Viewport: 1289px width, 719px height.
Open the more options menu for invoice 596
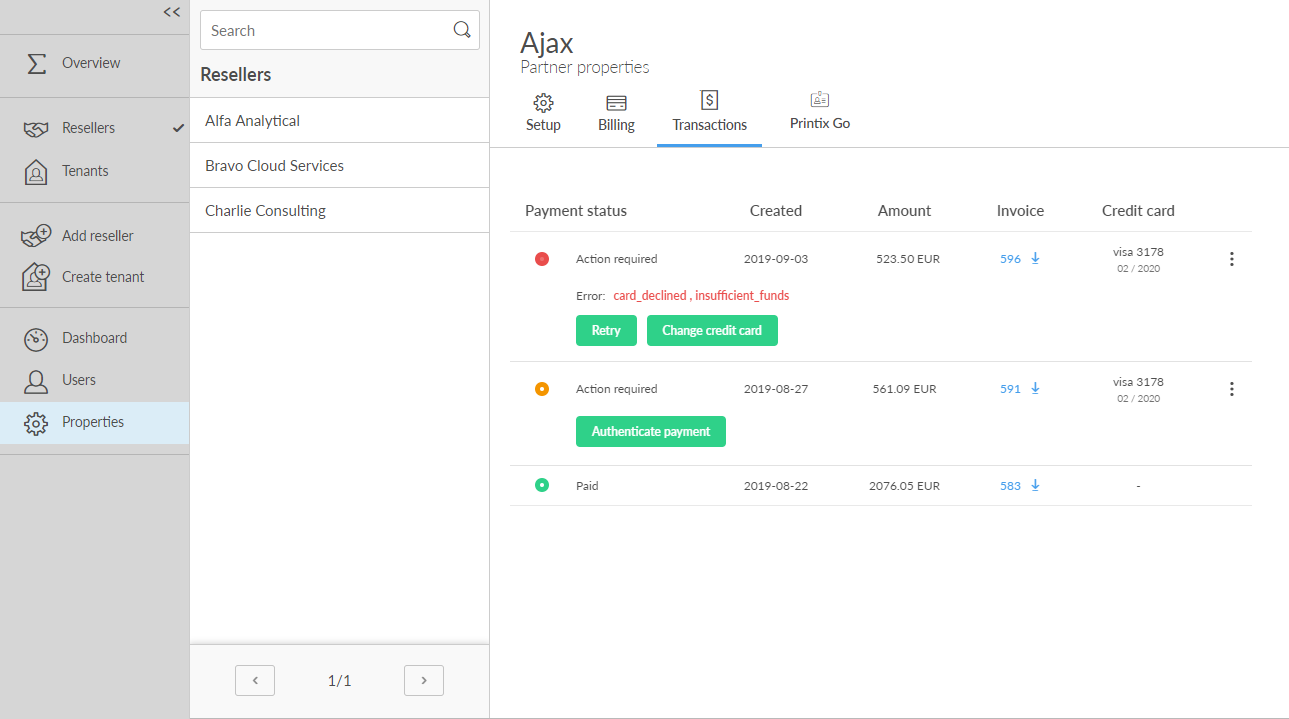point(1231,259)
